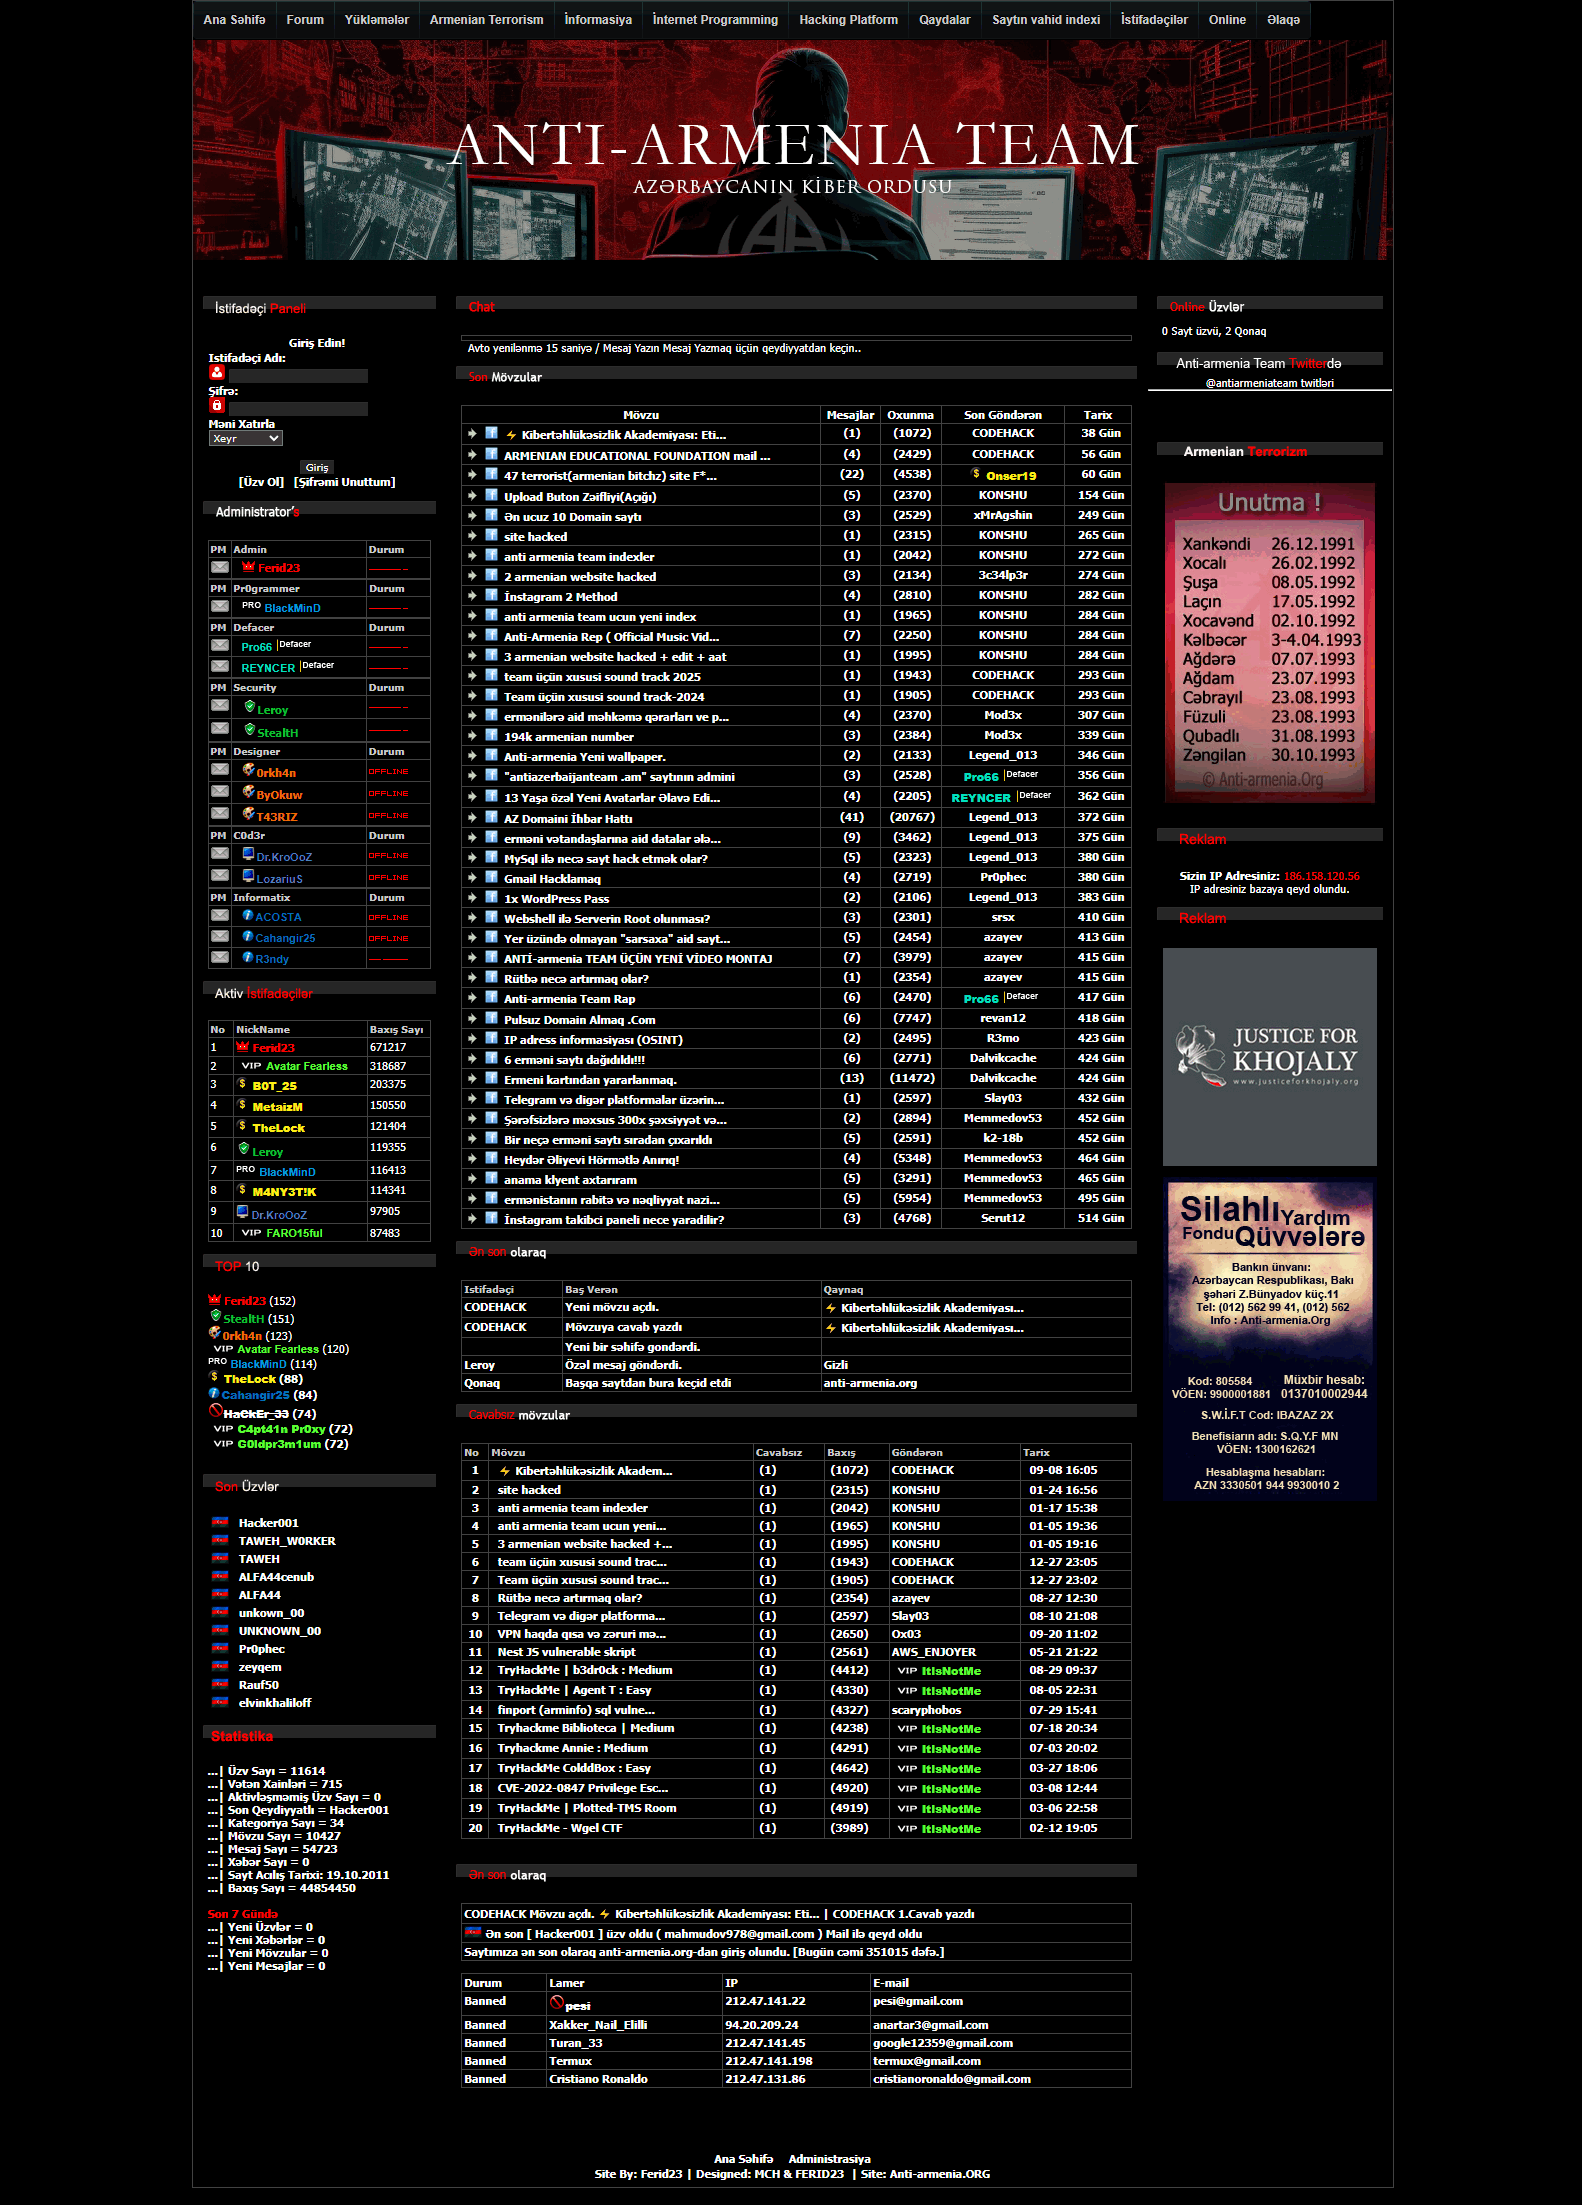Viewport: 1582px width, 2205px height.
Task: Click the Ana Səhifə footer link
Action: pyautogui.click(x=743, y=2159)
